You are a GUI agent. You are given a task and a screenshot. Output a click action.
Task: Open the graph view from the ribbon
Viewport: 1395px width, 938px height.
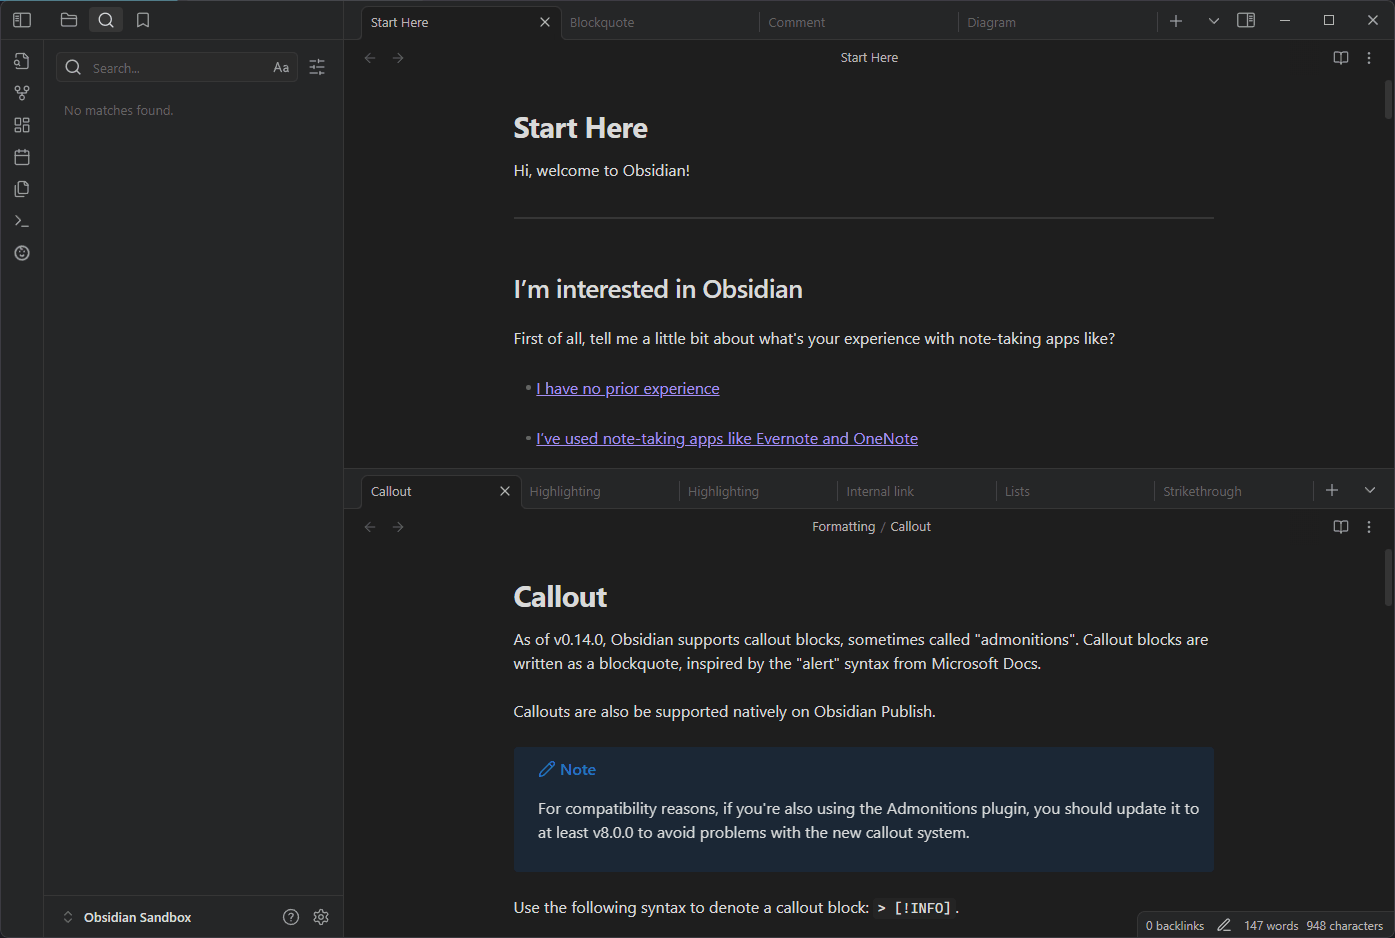point(22,93)
